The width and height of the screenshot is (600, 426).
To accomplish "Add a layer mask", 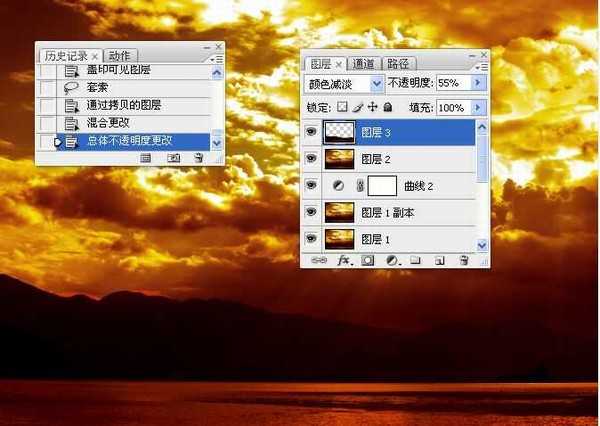I will (368, 260).
